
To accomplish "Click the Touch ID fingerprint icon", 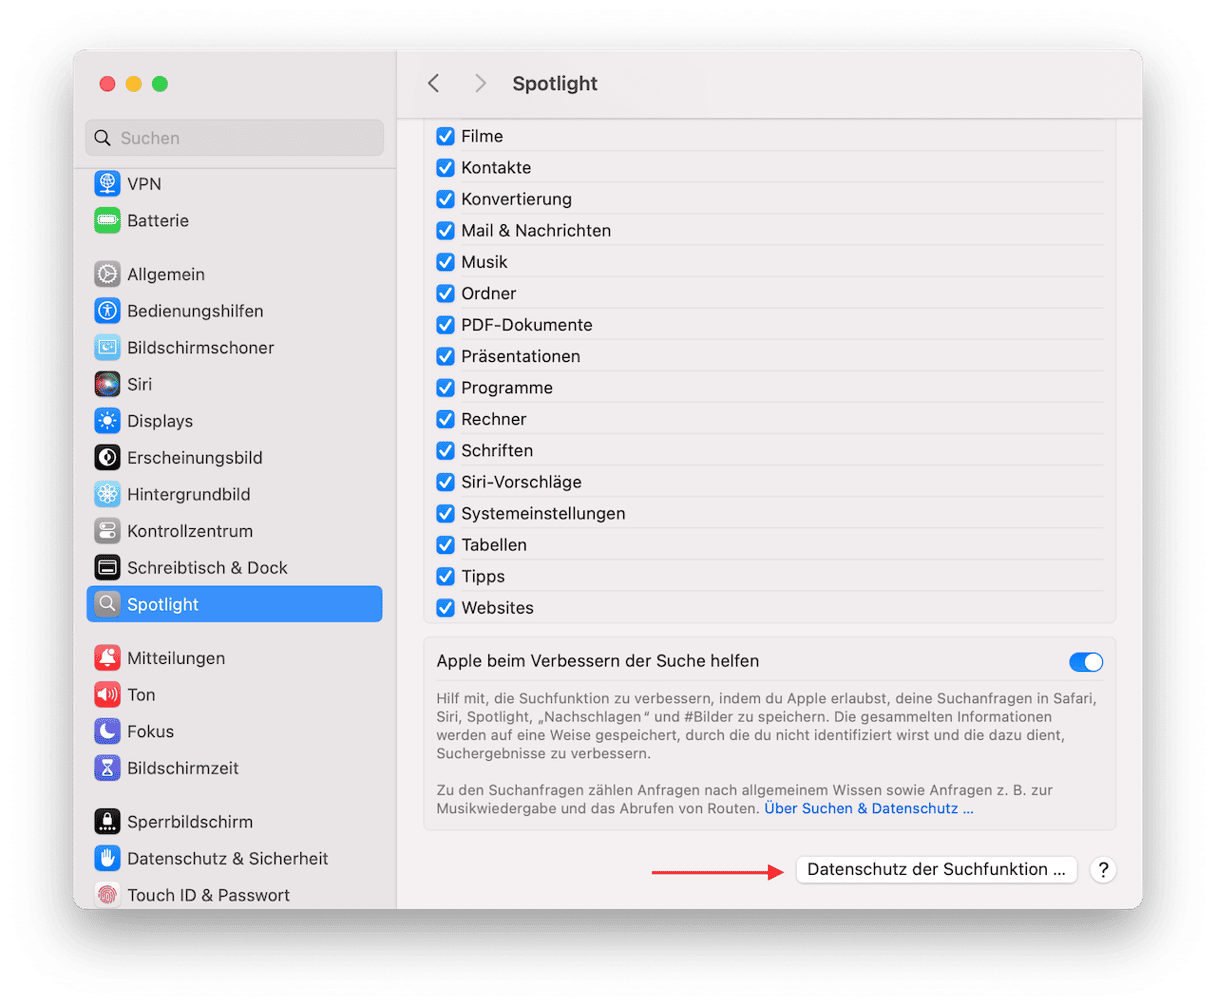I will [107, 895].
